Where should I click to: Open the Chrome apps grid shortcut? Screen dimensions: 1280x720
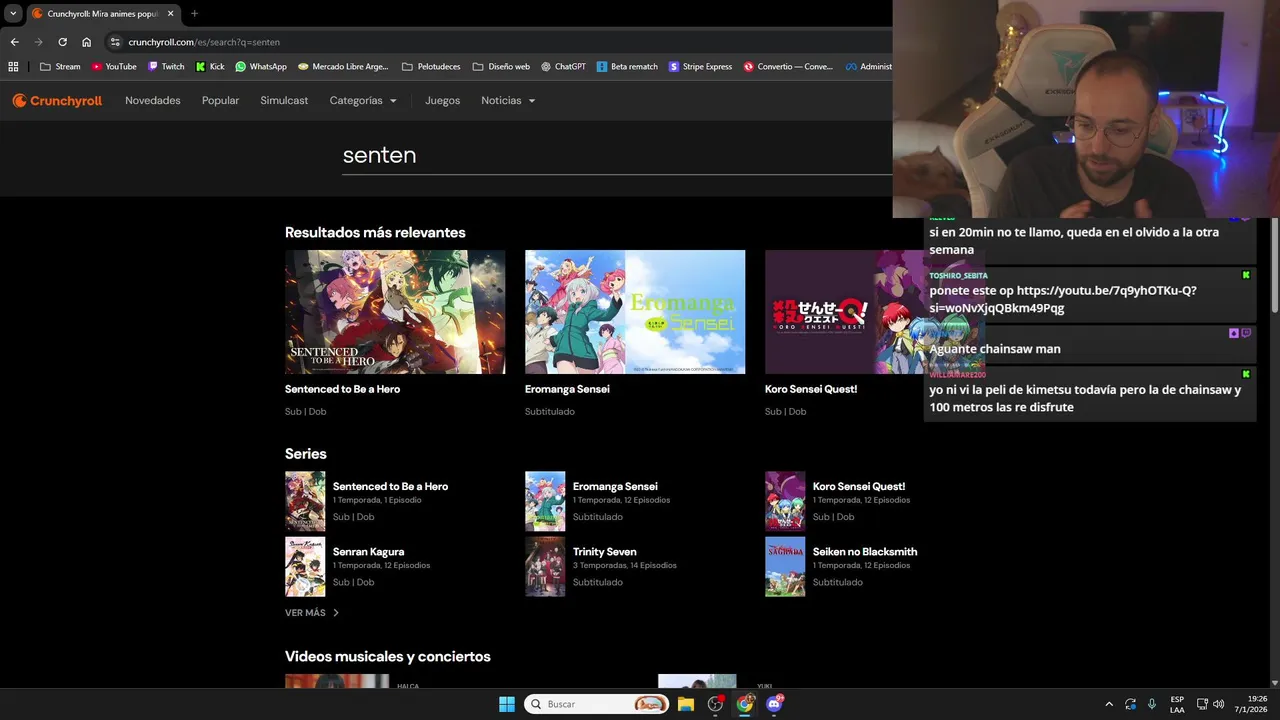point(13,67)
